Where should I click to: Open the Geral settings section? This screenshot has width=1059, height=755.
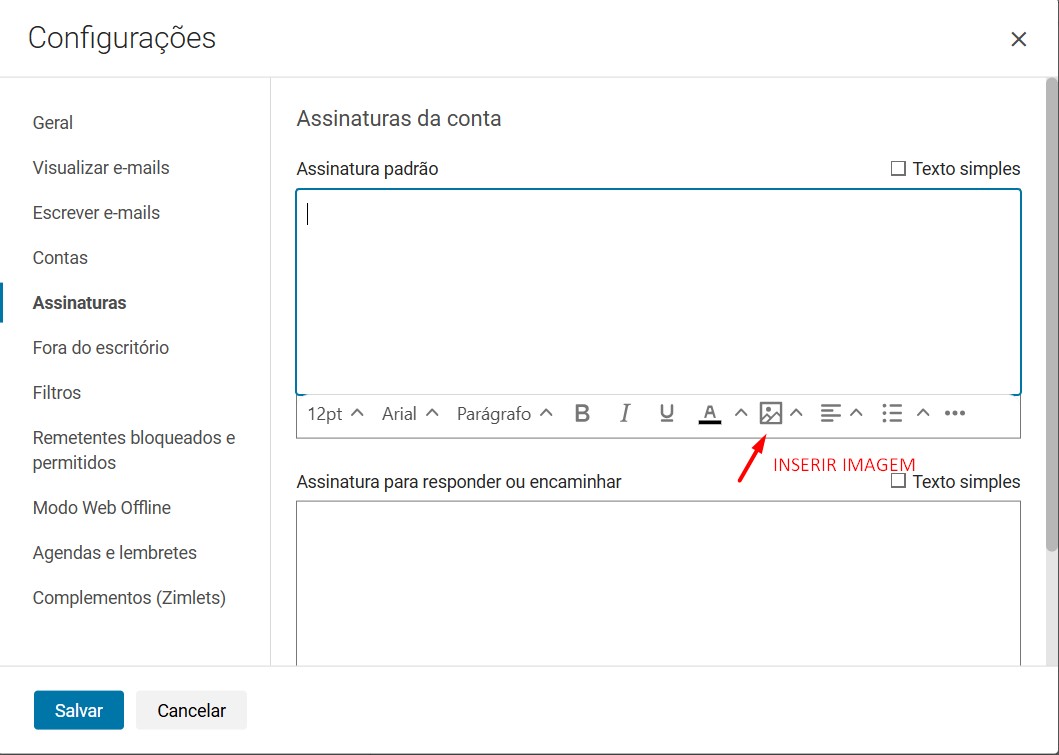click(53, 123)
